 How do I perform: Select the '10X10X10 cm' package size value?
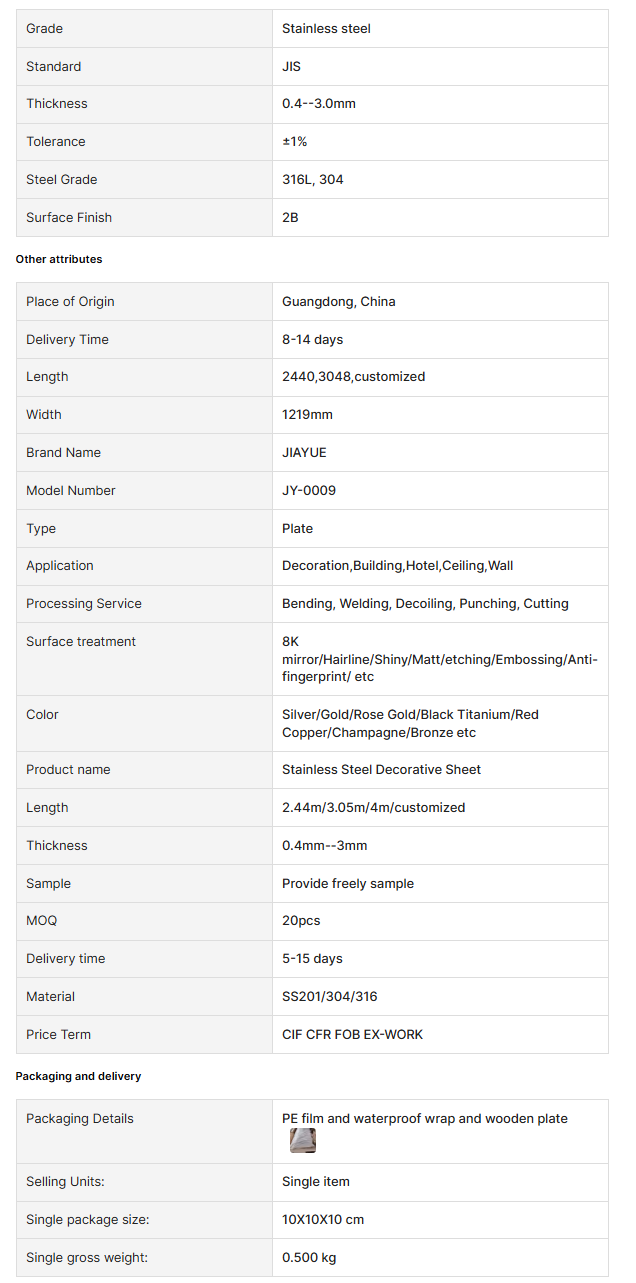click(x=323, y=1220)
